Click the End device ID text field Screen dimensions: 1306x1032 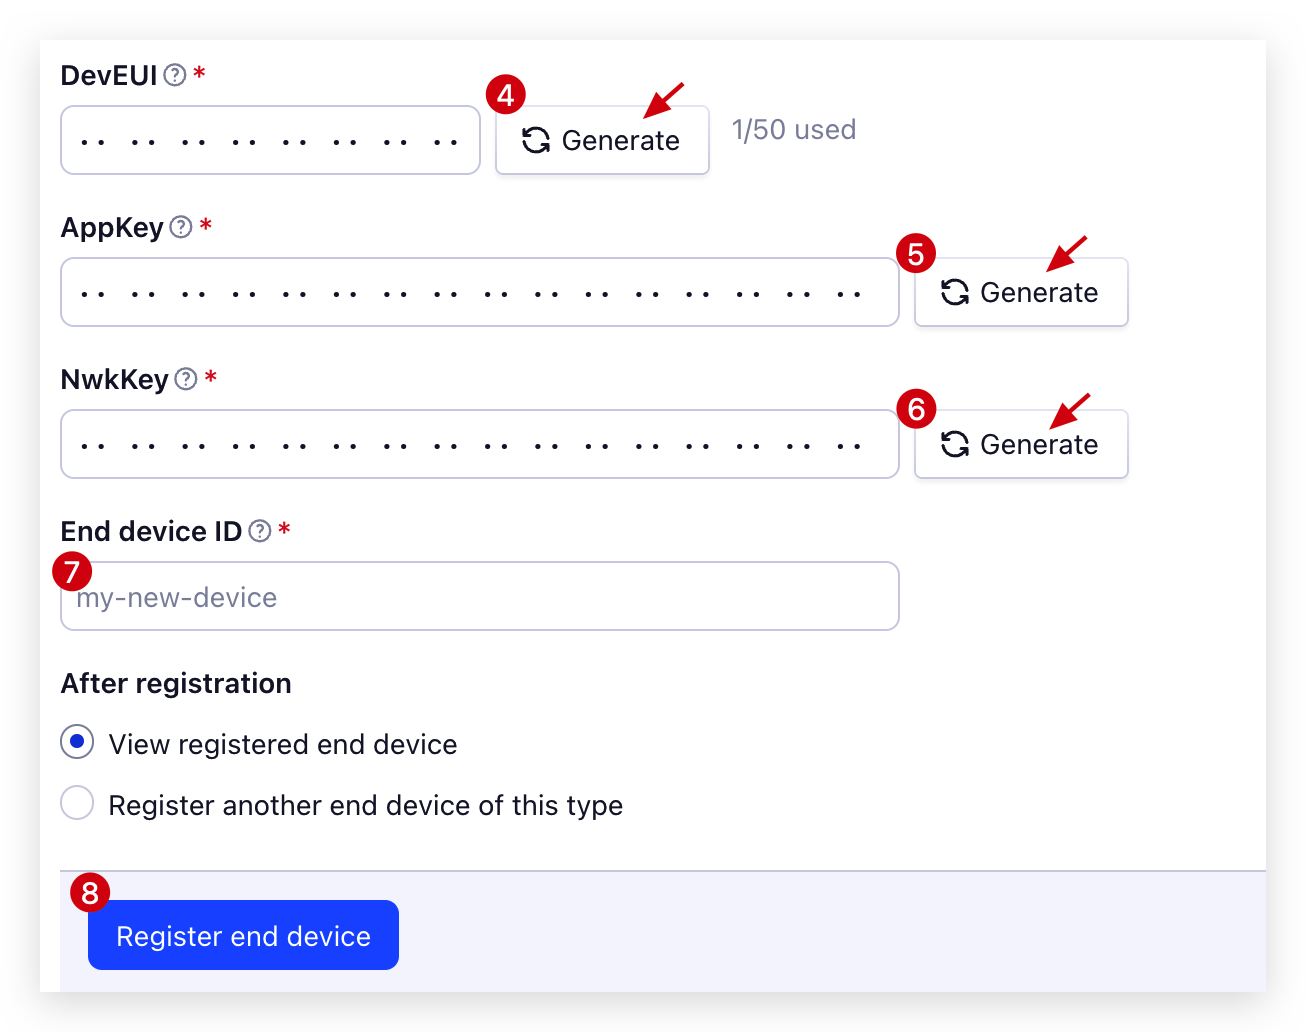coord(480,596)
